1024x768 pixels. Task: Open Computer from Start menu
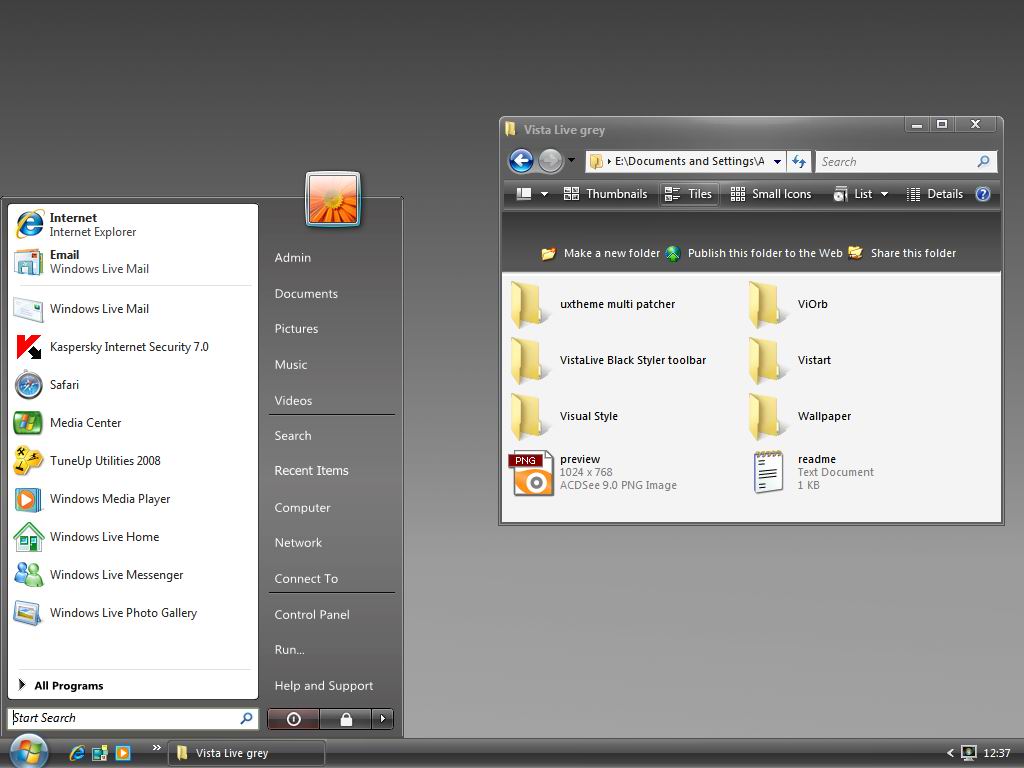pos(302,507)
